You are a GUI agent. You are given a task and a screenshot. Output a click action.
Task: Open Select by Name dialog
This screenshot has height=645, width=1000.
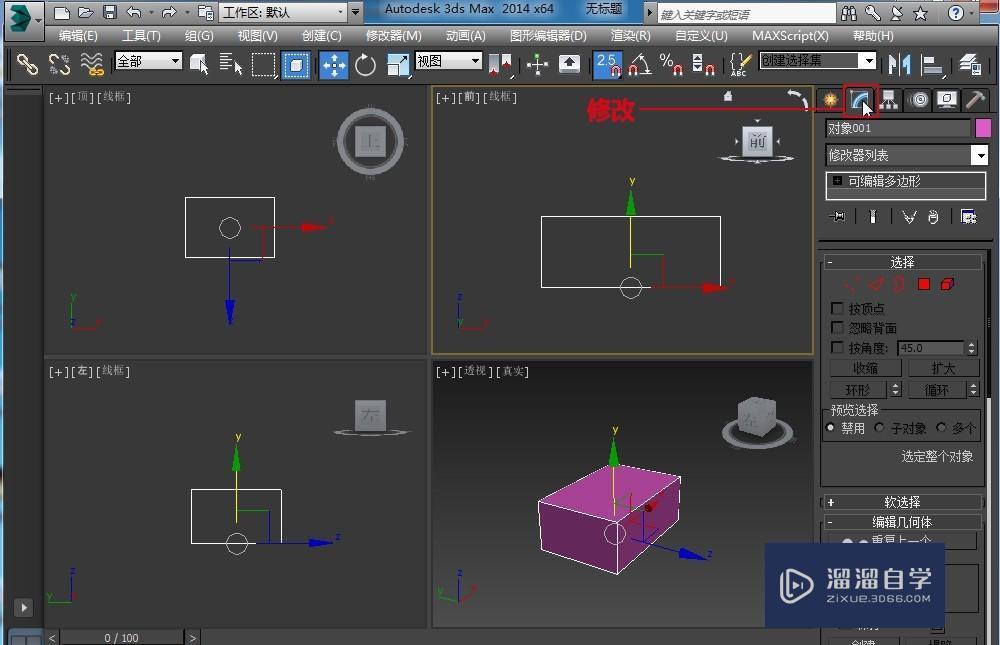pyautogui.click(x=231, y=64)
